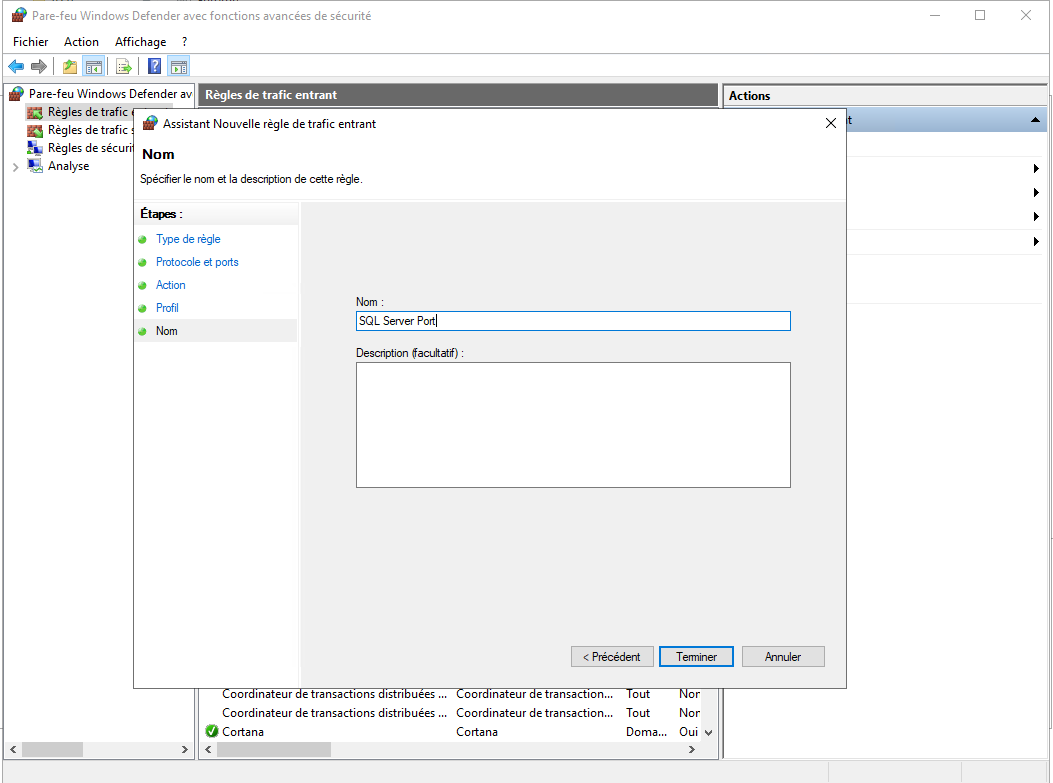This screenshot has height=783, width=1053.
Task: Click the up one level folder icon
Action: pos(69,67)
